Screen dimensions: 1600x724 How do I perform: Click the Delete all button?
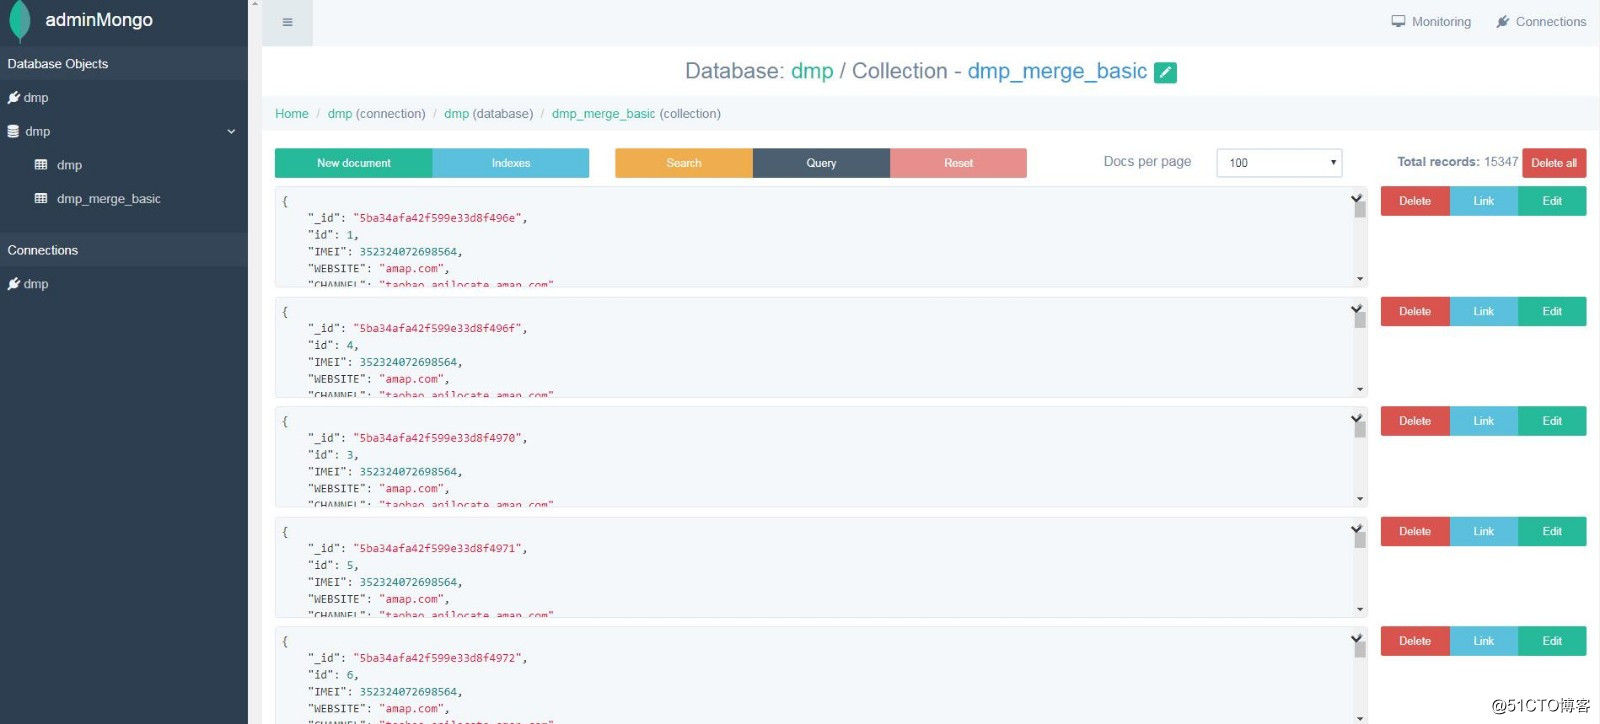pyautogui.click(x=1554, y=163)
